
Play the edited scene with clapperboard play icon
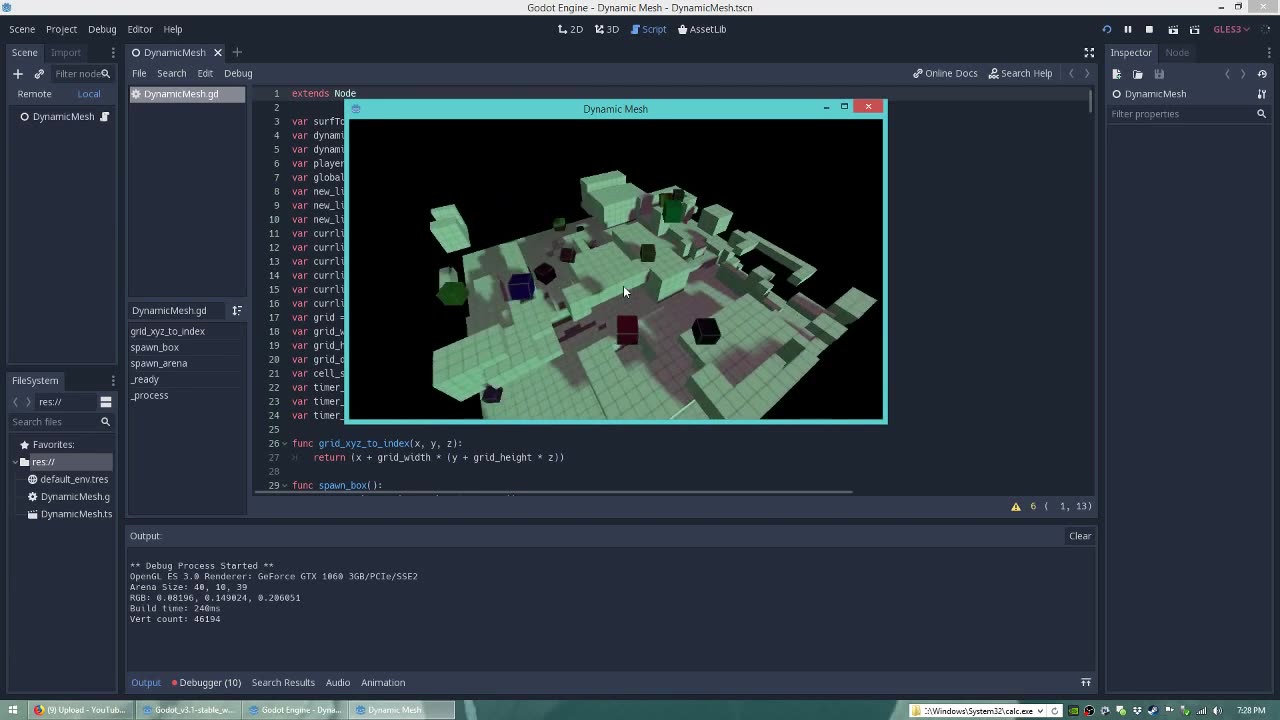1173,29
